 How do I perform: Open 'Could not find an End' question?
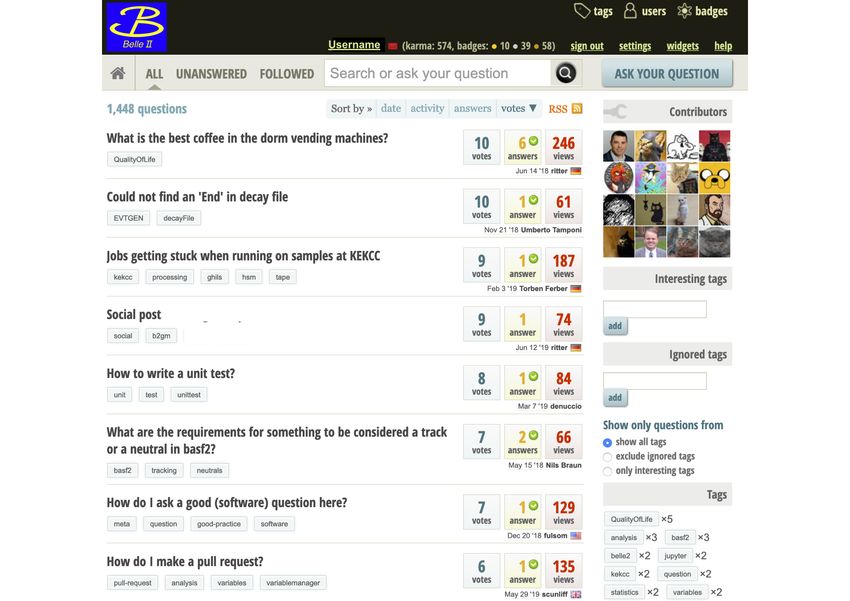pyautogui.click(x=197, y=197)
